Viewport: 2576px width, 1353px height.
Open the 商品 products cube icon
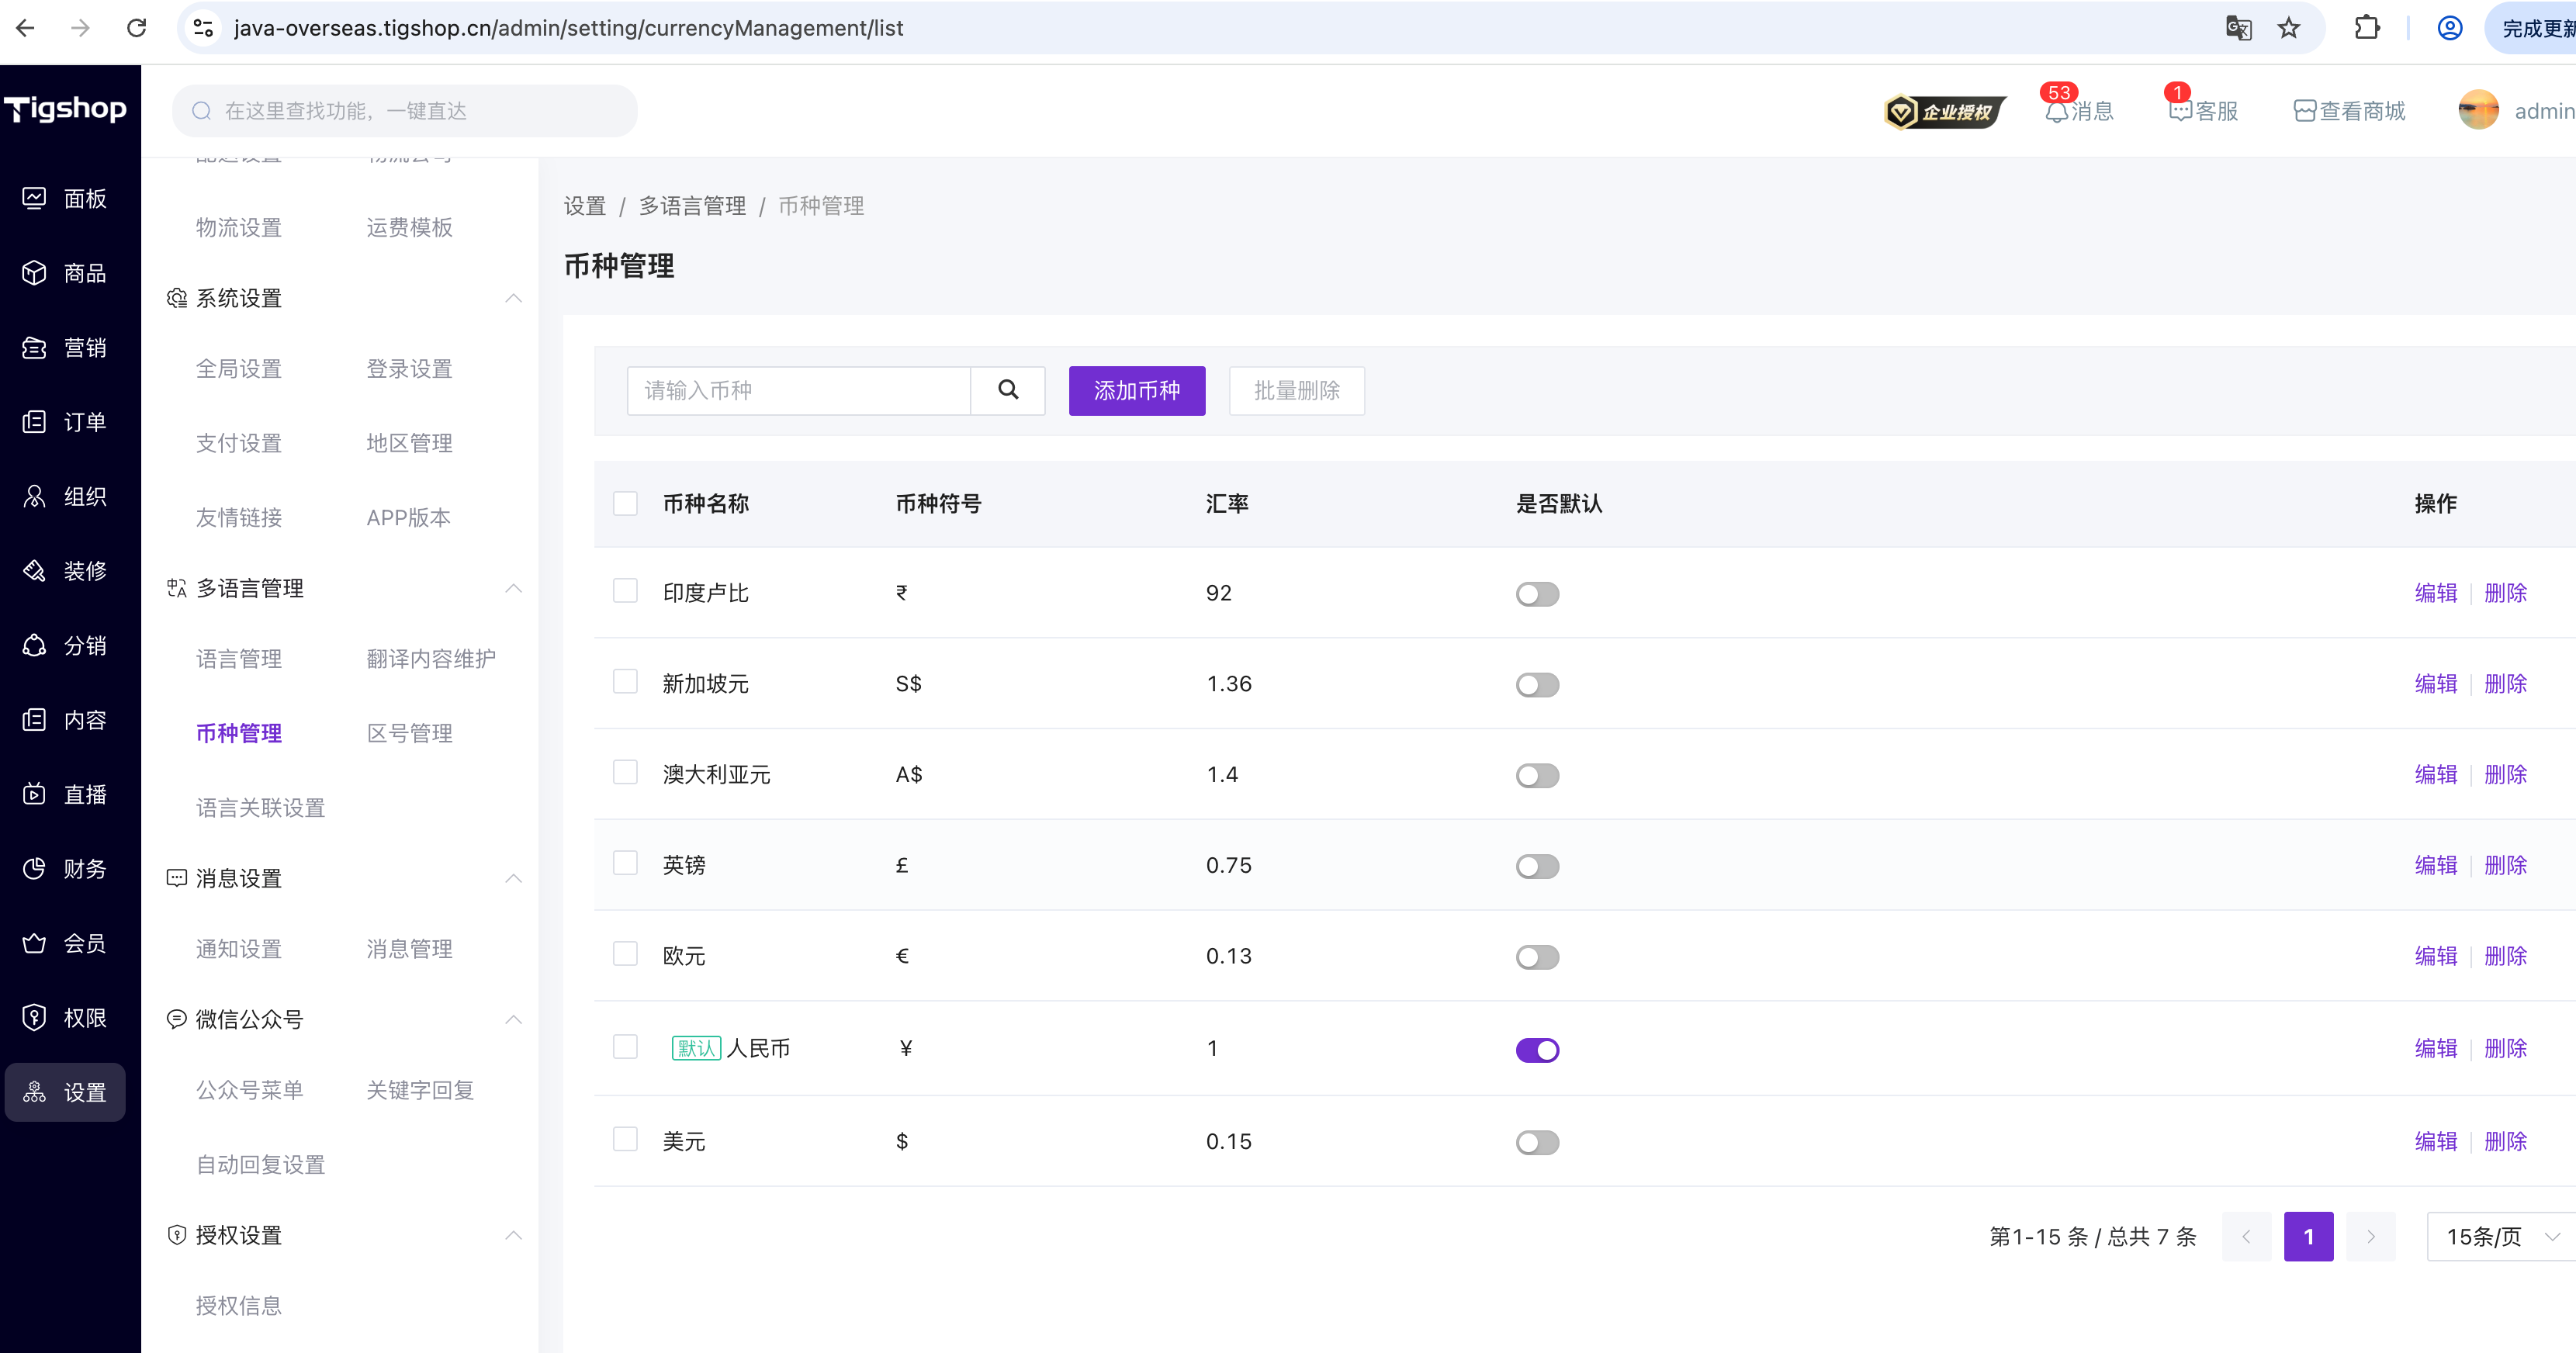[34, 273]
